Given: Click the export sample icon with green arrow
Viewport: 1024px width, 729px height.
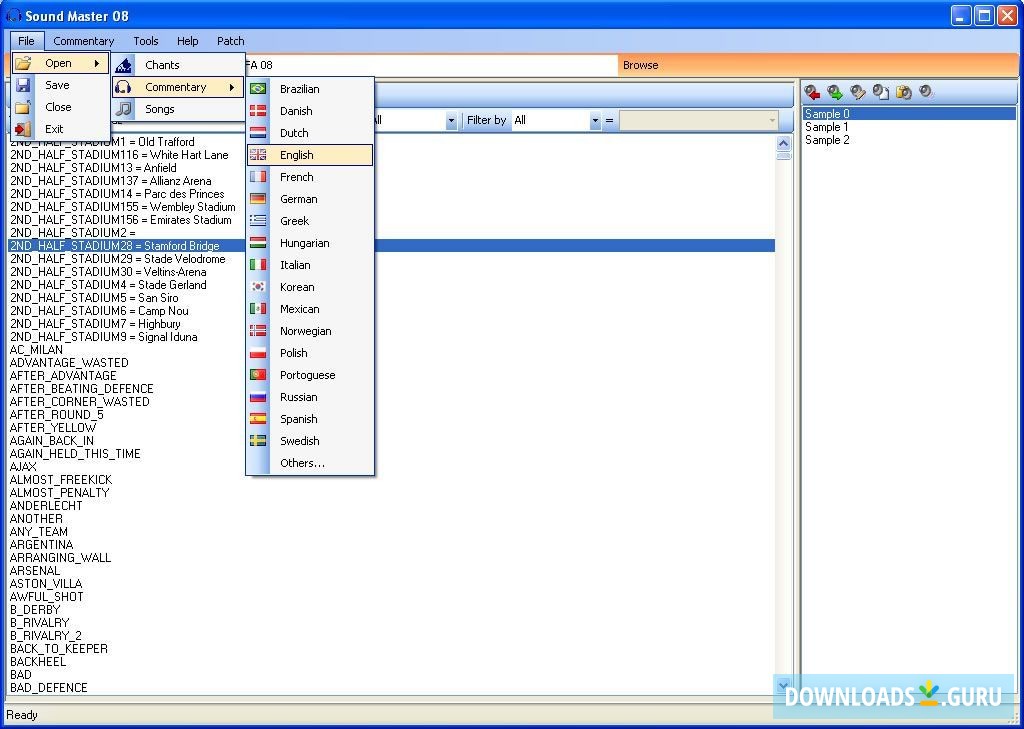Looking at the screenshot, I should point(835,92).
